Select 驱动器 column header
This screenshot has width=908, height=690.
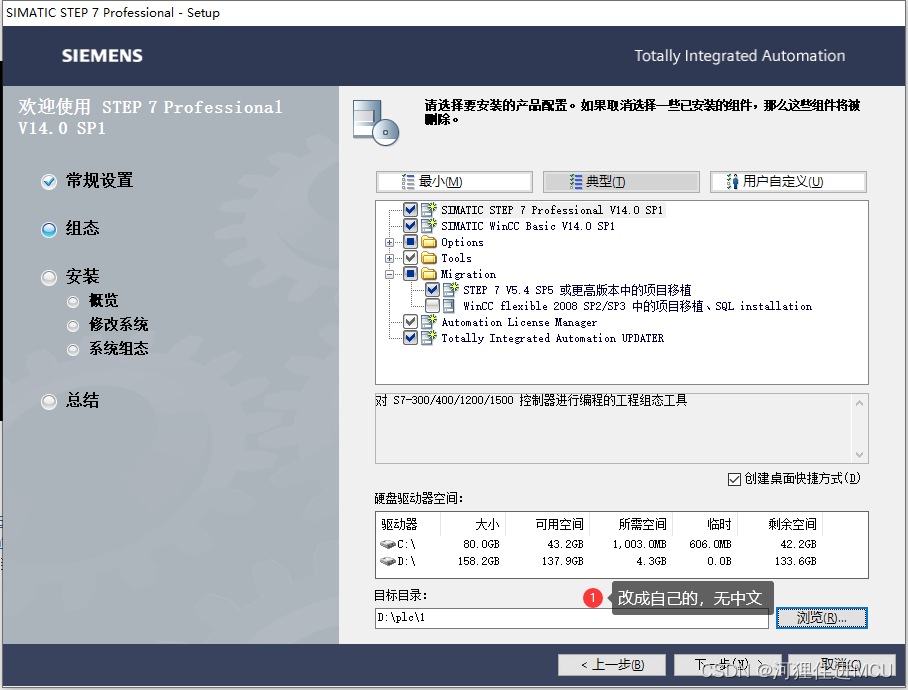click(x=408, y=524)
